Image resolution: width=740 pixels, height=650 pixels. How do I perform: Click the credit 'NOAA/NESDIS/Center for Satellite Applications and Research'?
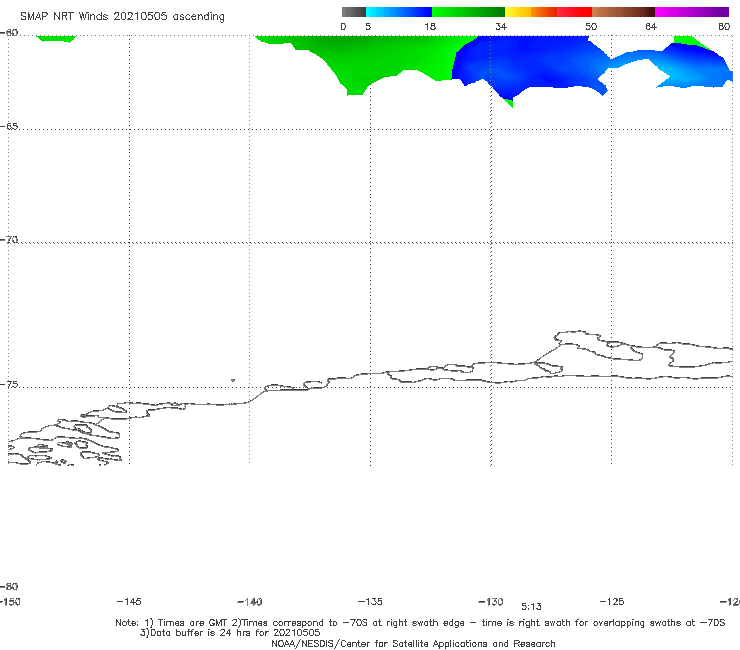coord(413,643)
